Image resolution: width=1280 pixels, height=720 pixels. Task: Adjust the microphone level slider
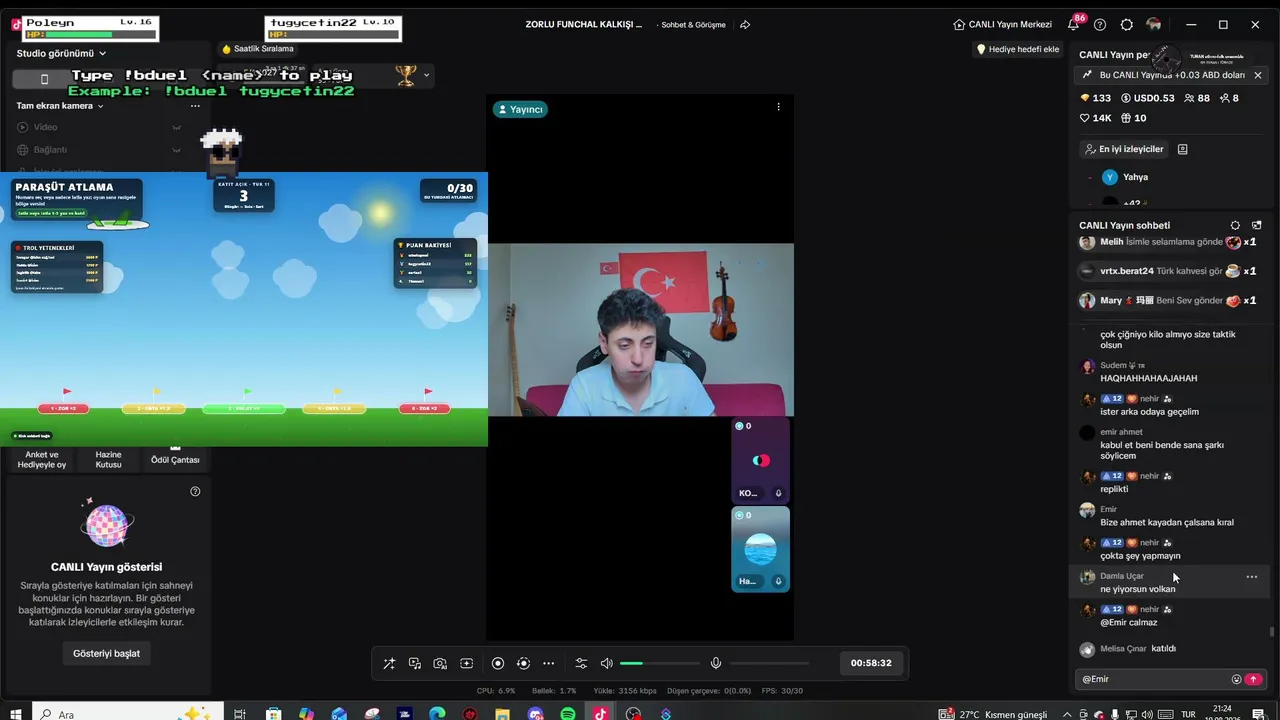point(769,663)
